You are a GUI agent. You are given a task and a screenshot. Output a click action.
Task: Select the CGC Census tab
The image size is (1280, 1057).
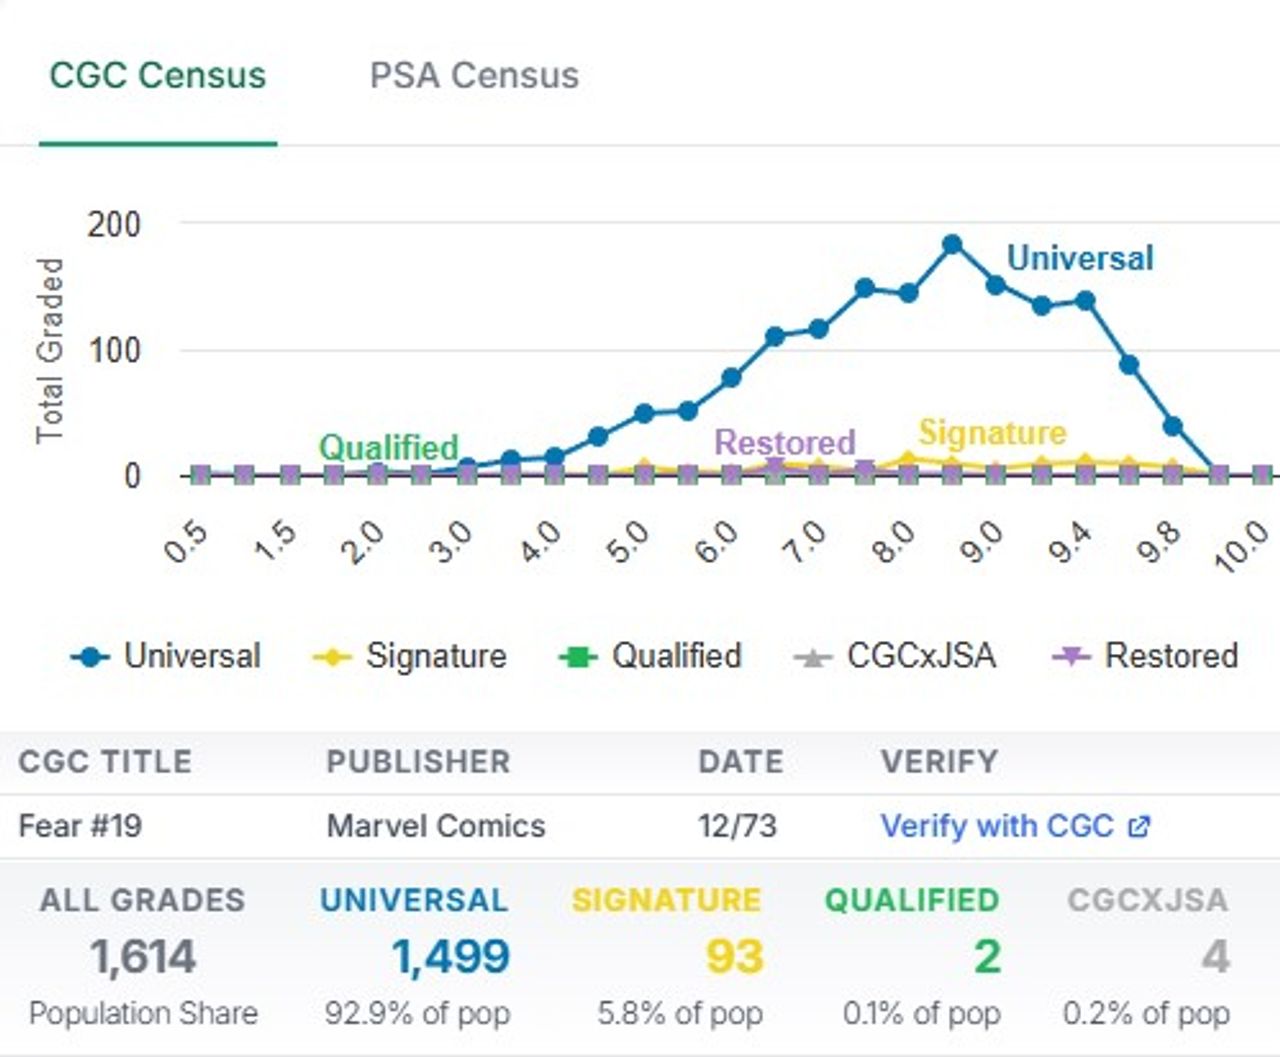158,76
